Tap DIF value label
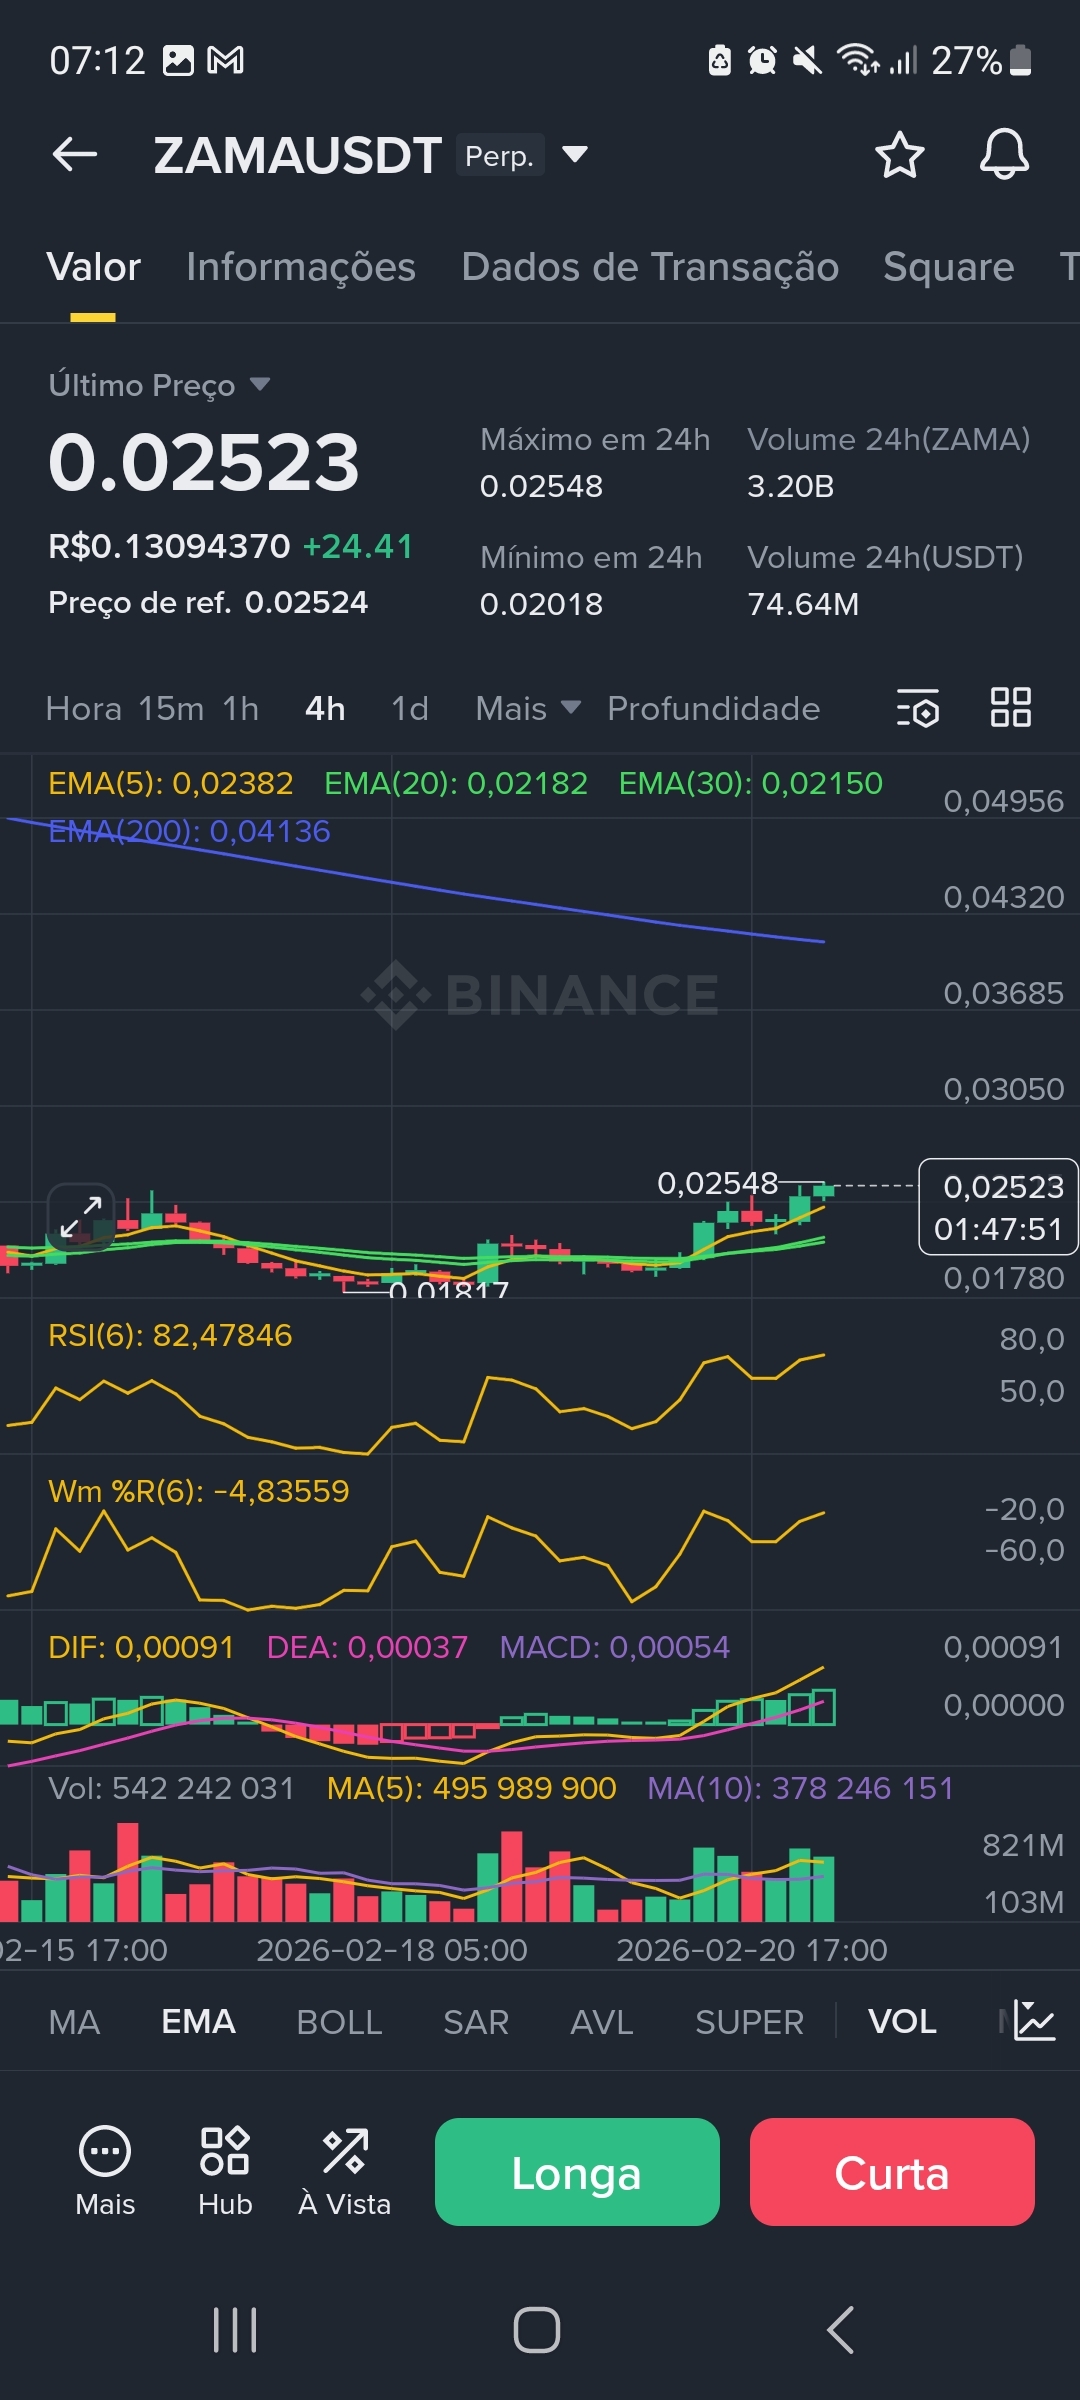 141,1647
